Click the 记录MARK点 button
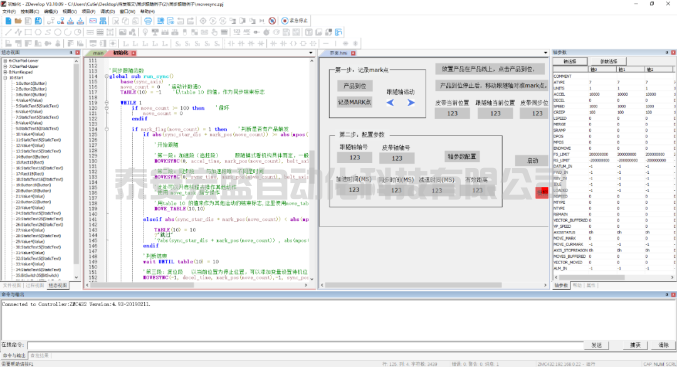 point(355,103)
